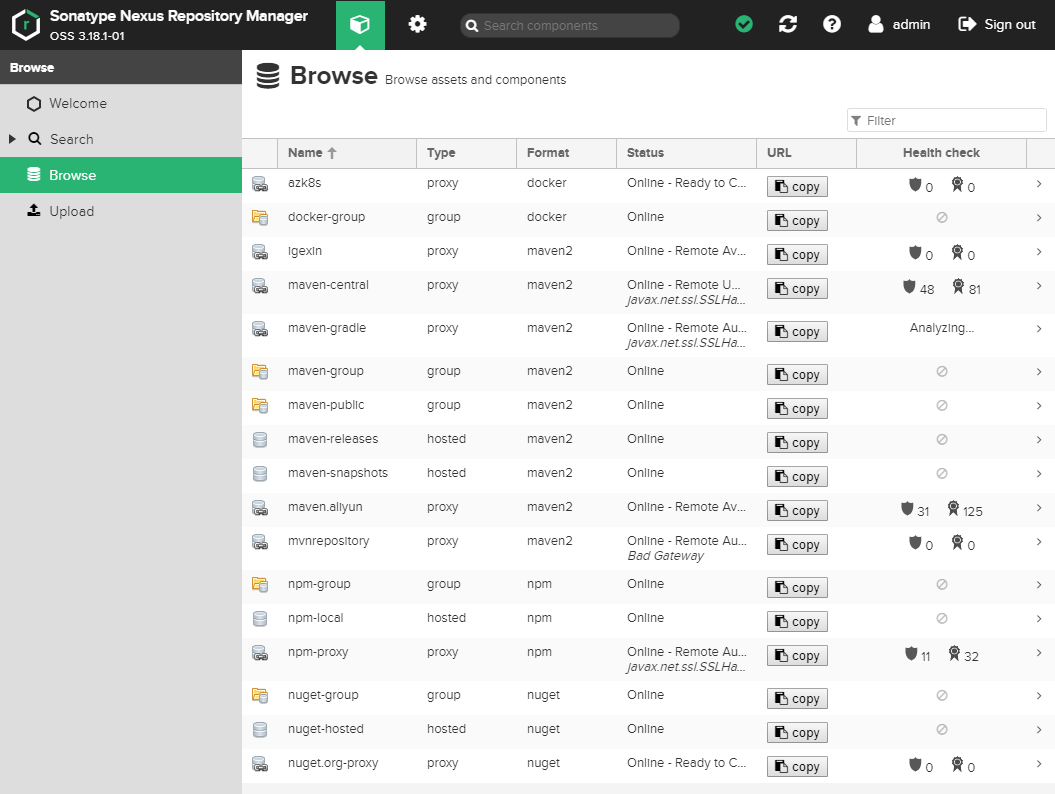
Task: Sort by the Type column header
Action: click(x=466, y=153)
